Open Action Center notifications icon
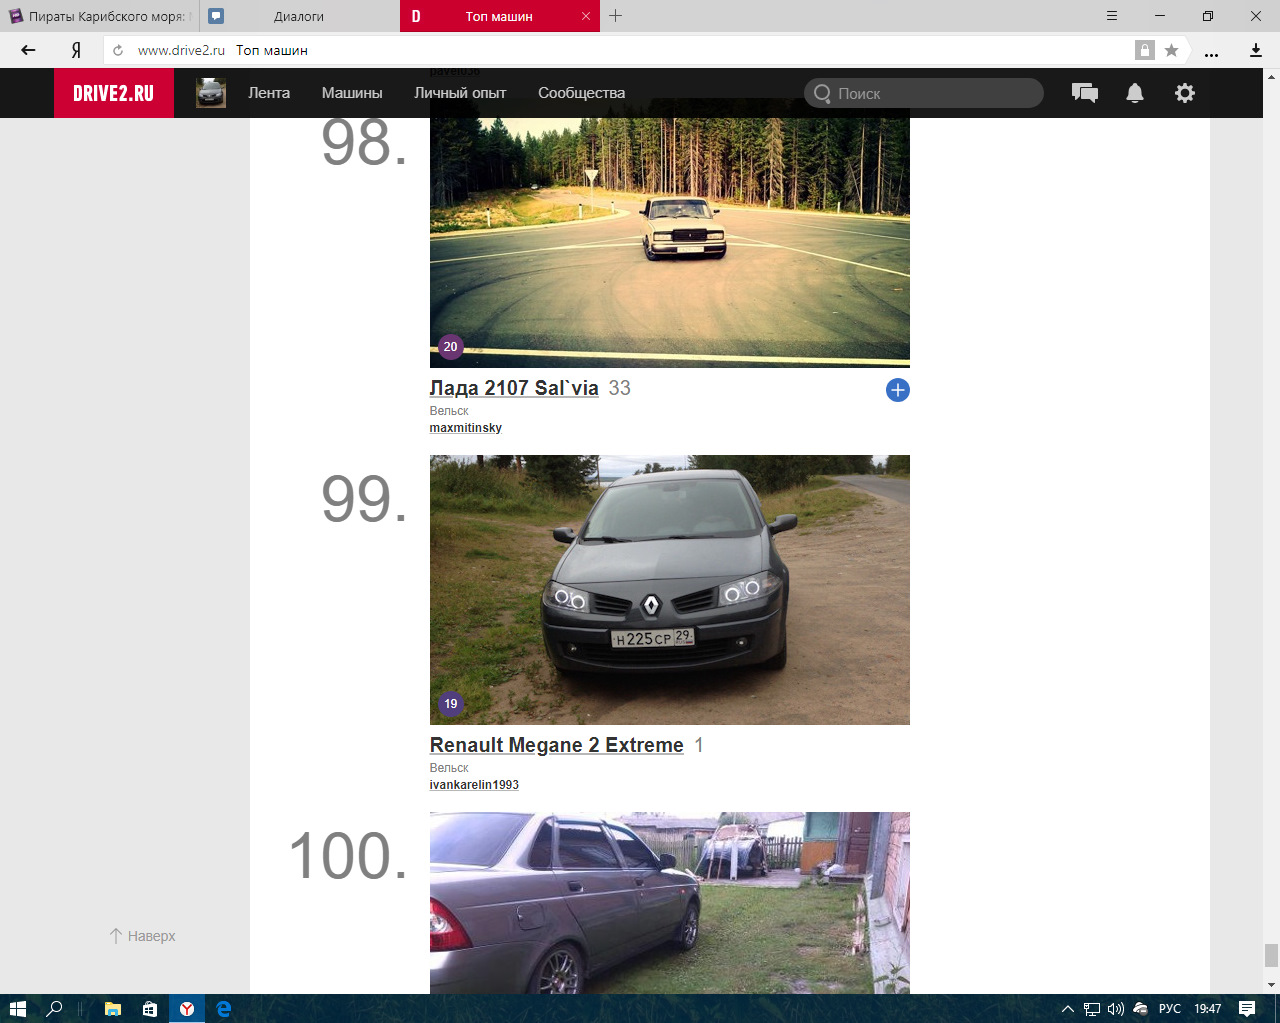This screenshot has width=1280, height=1023. [x=1247, y=1008]
